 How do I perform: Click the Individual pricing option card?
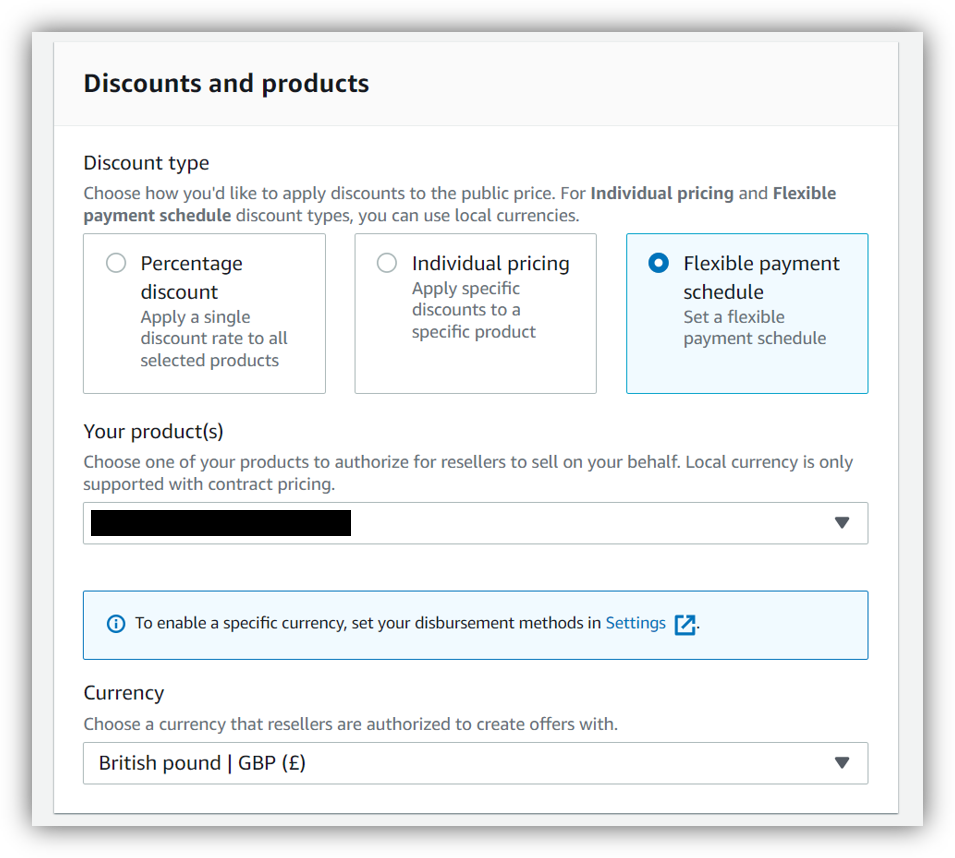click(475, 313)
